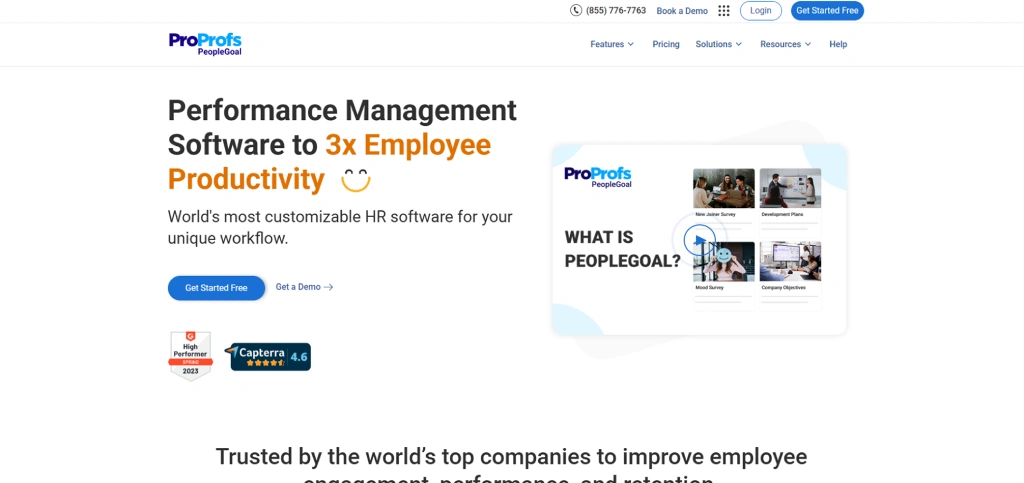Open the apps grid icon in top bar
Viewport: 1024px width, 483px height.
click(724, 10)
